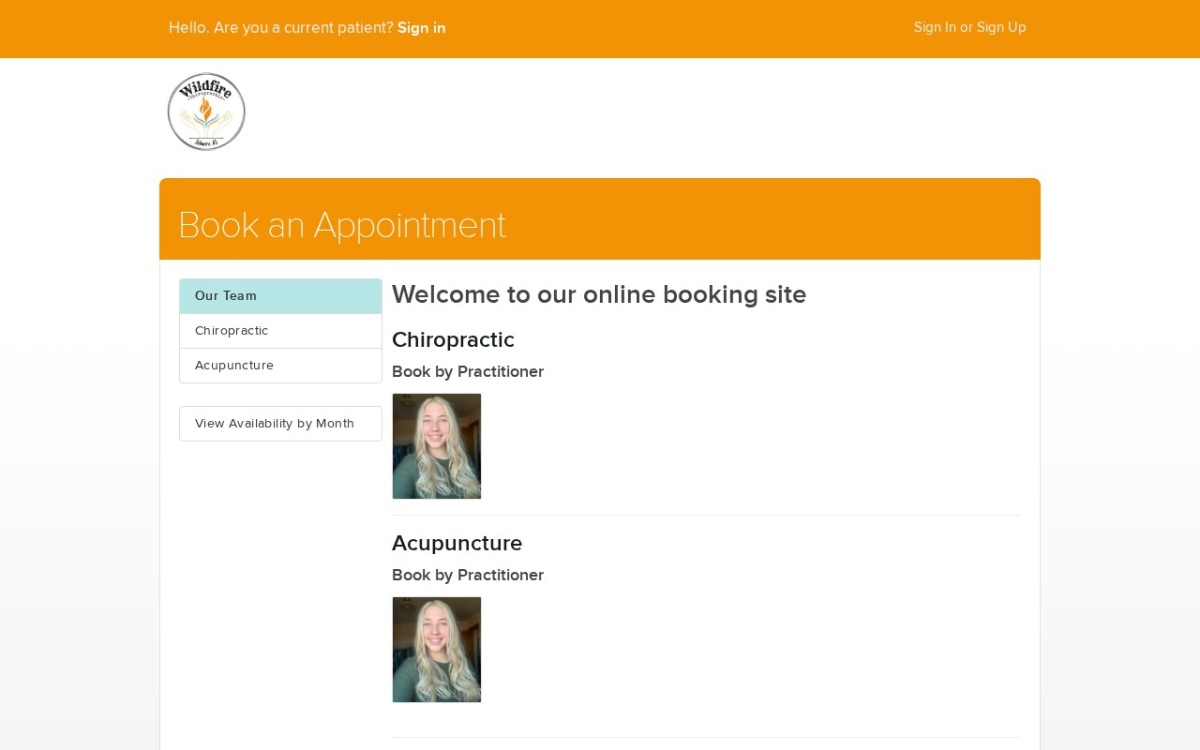Click the bold Sign in patient link
This screenshot has height=750, width=1200.
tap(421, 28)
